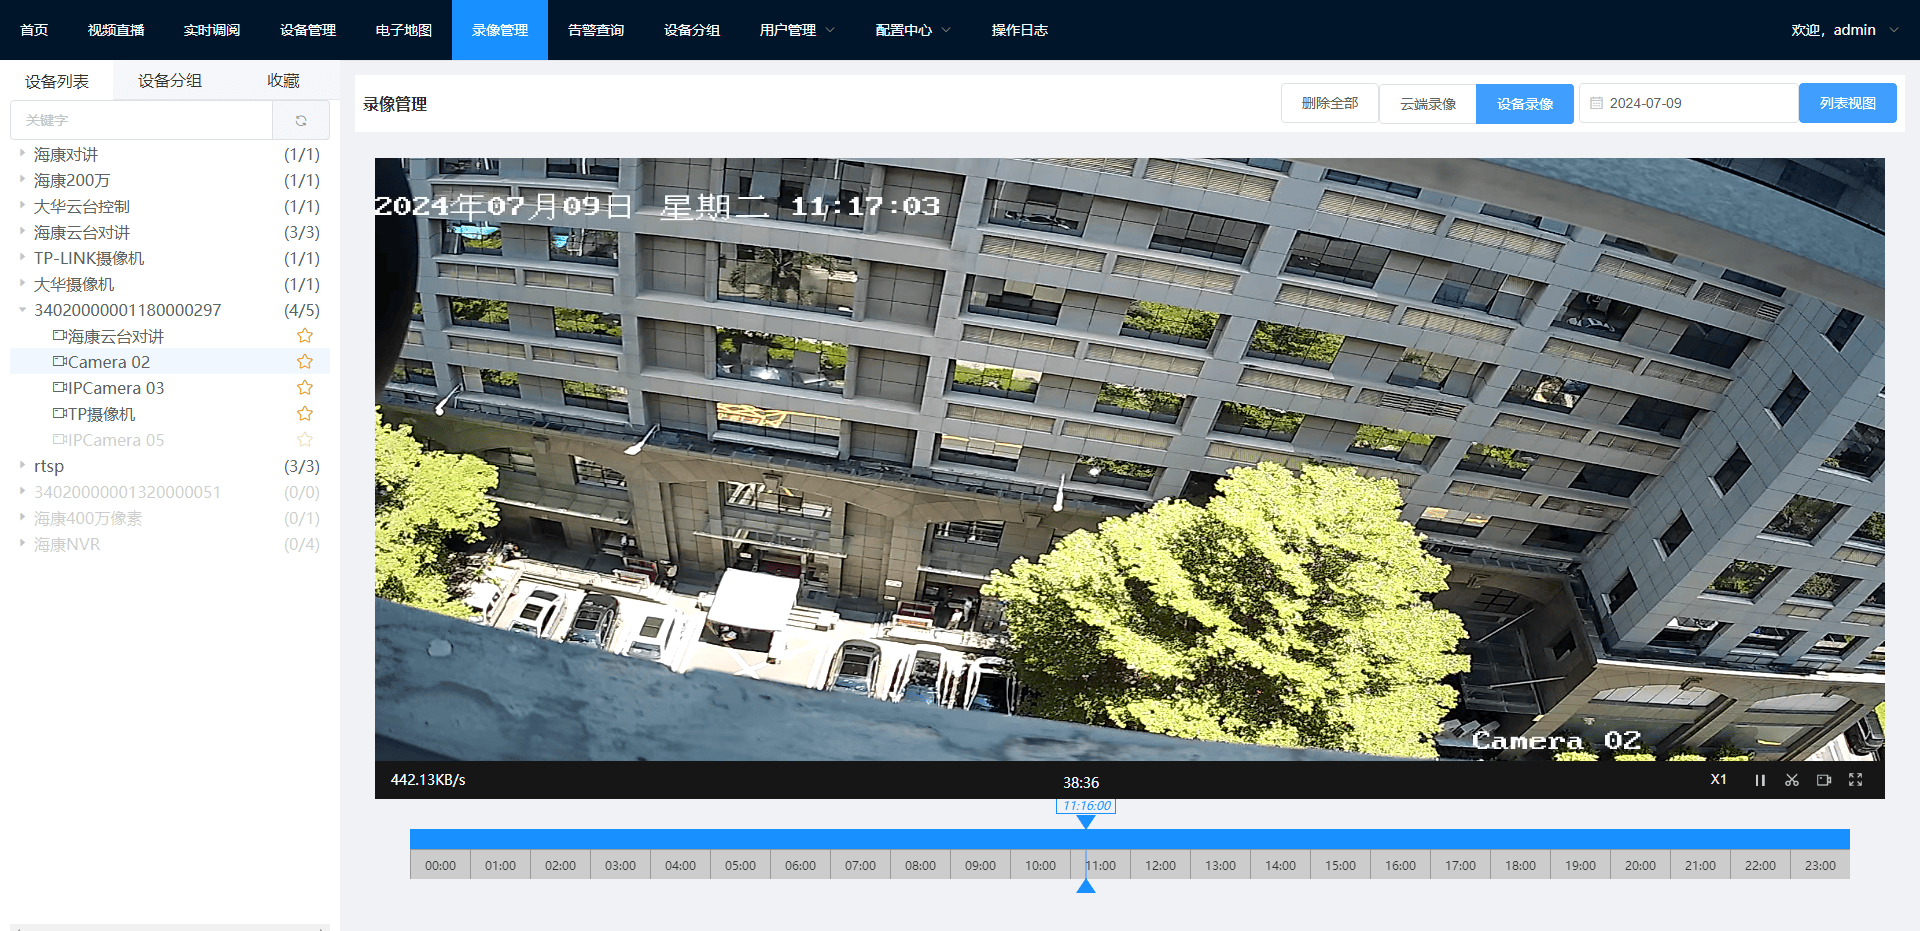Image resolution: width=1920 pixels, height=931 pixels.
Task: Click the 删除全部 button
Action: point(1329,103)
